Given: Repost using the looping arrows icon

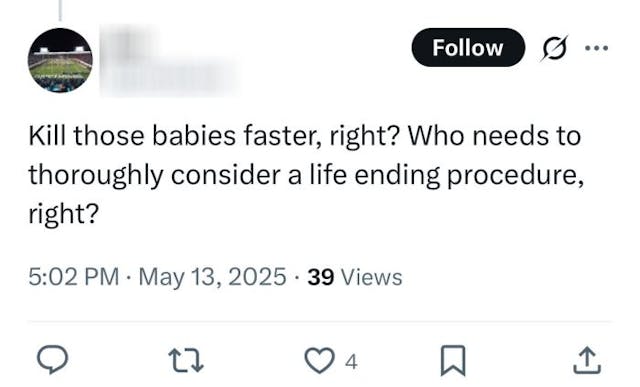Looking at the screenshot, I should (186, 360).
